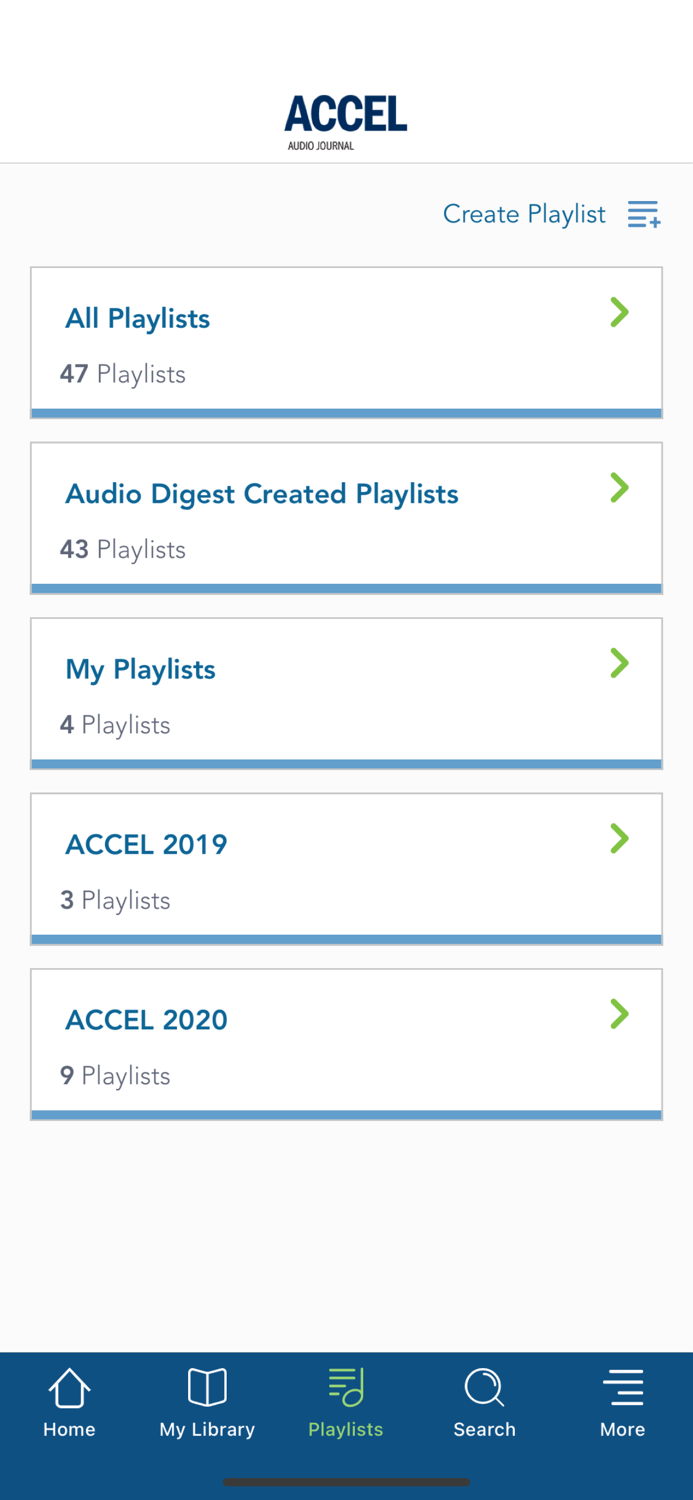Switch to the Search tab
The width and height of the screenshot is (693, 1500).
tap(484, 1402)
